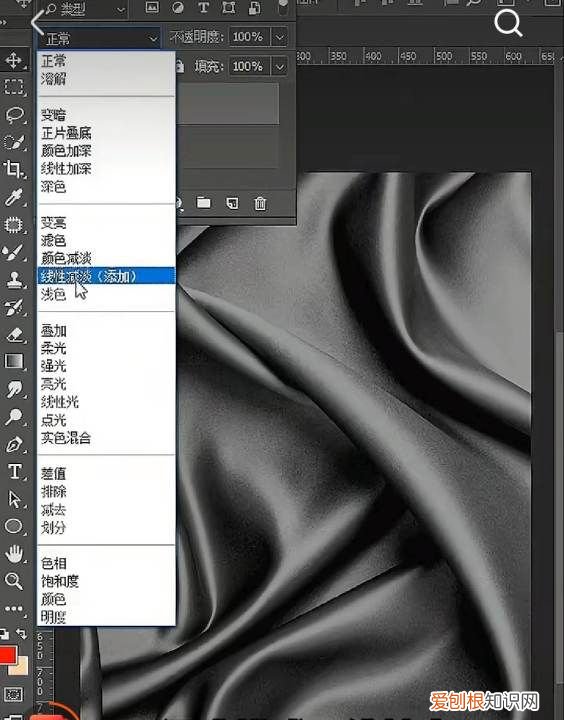
Task: Toggle pixel layer filter icon
Action: click(152, 7)
